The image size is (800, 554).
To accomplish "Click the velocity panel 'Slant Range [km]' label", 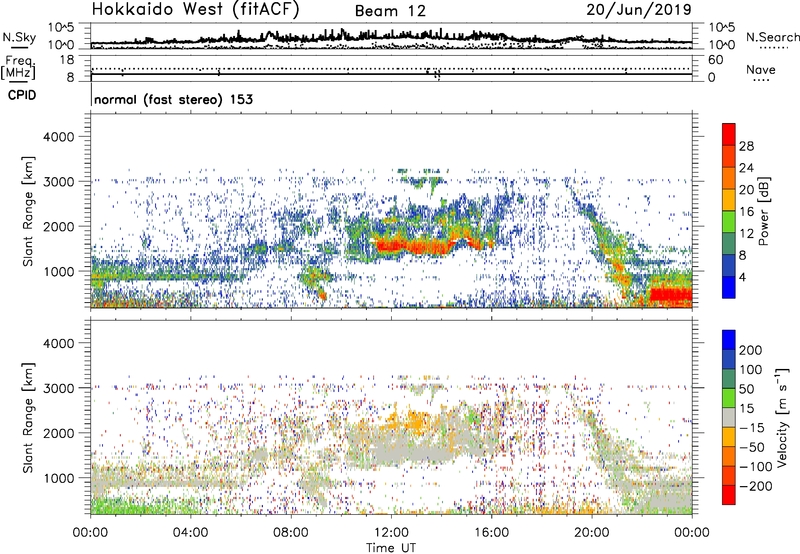I will 28,418.
